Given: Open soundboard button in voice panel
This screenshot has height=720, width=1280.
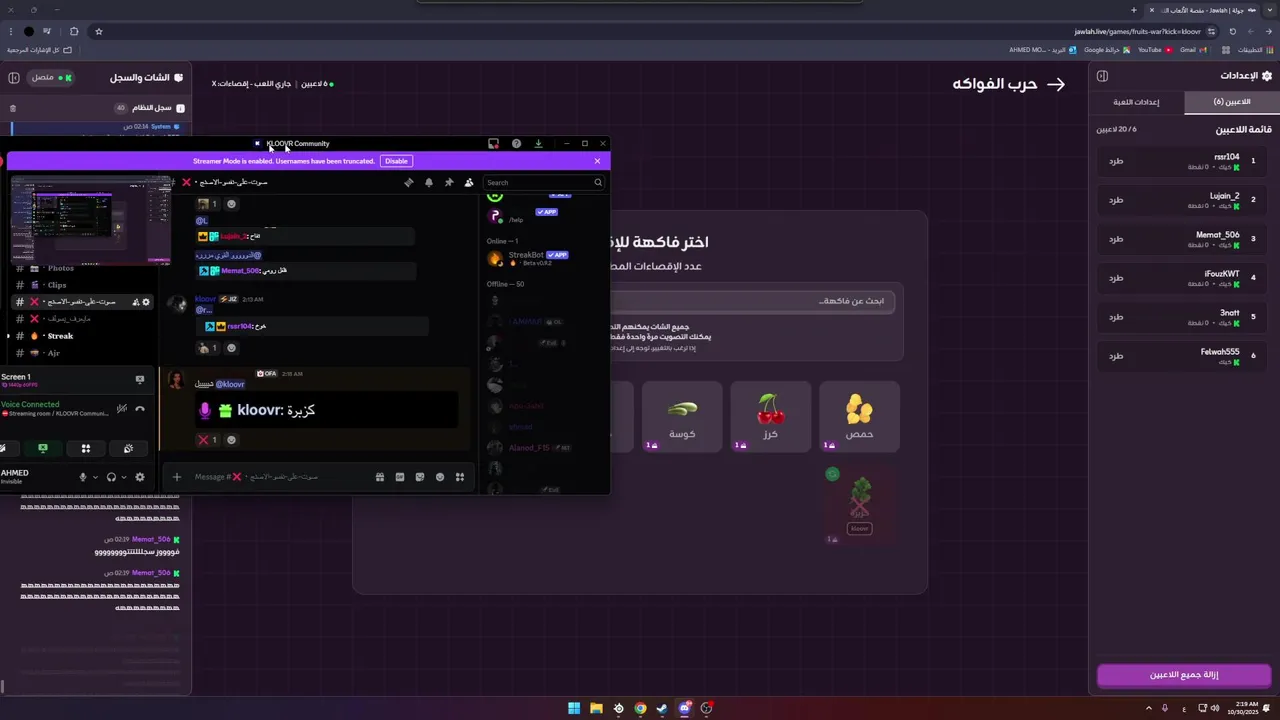Looking at the screenshot, I should pos(128,449).
